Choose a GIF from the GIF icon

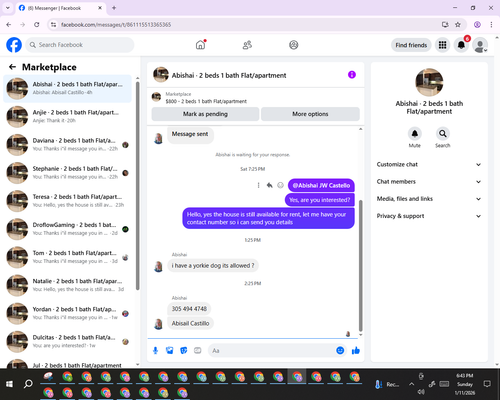click(x=198, y=350)
